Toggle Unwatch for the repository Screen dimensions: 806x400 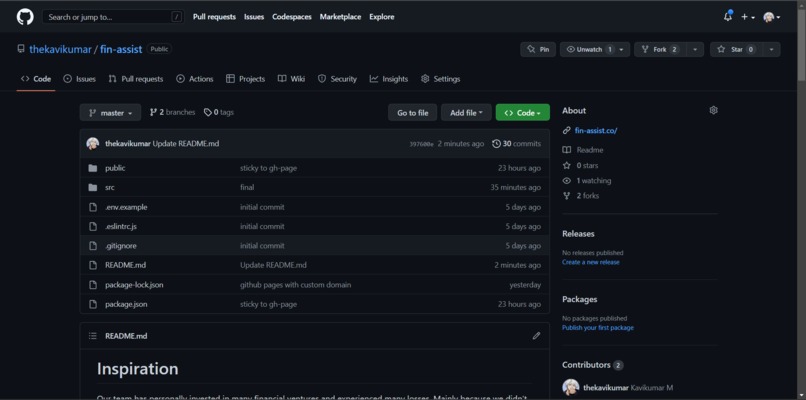(590, 49)
